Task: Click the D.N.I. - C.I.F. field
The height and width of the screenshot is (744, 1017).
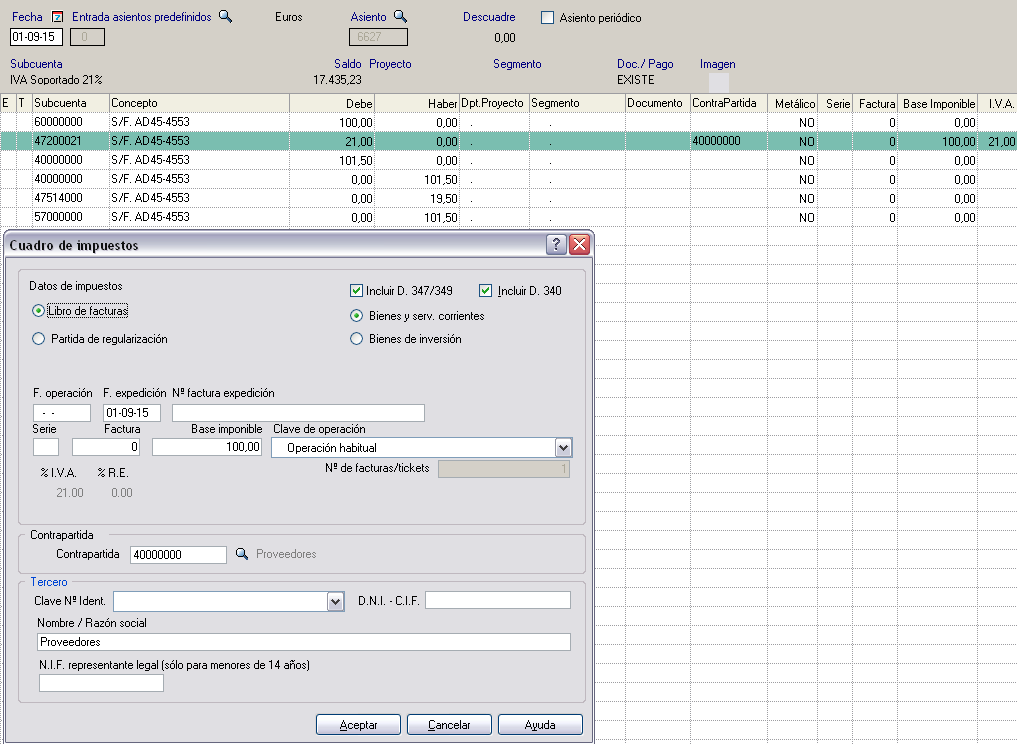Action: click(498, 600)
